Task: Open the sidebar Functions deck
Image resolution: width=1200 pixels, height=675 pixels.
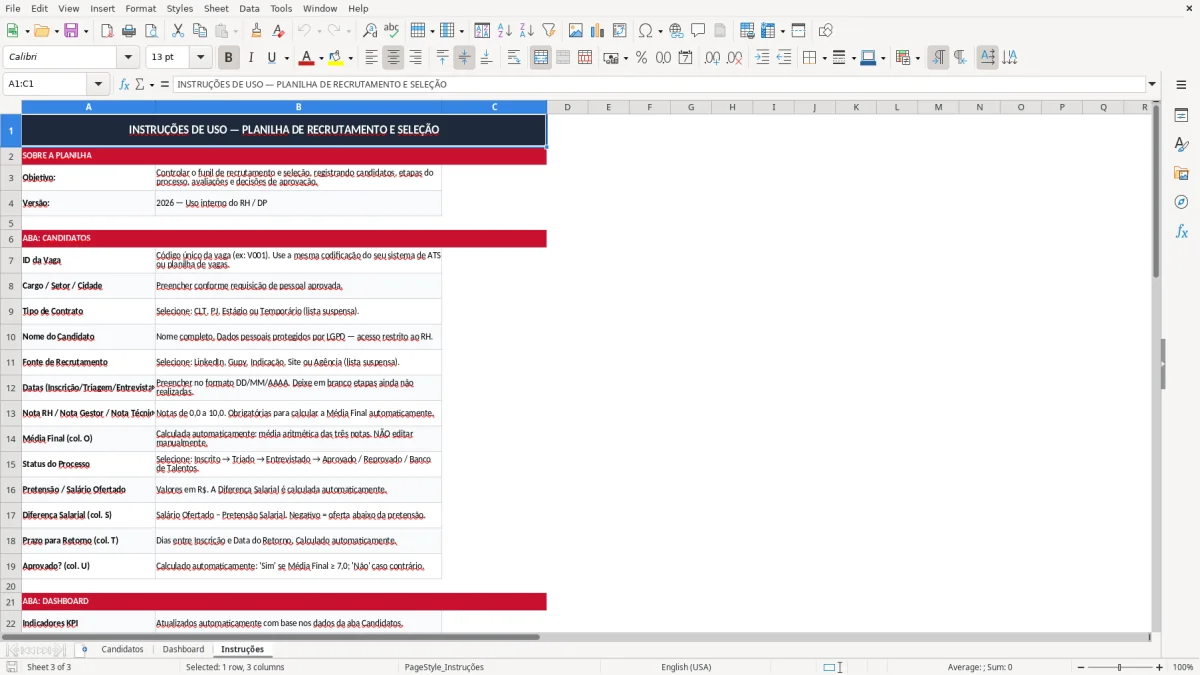Action: coord(1181,232)
